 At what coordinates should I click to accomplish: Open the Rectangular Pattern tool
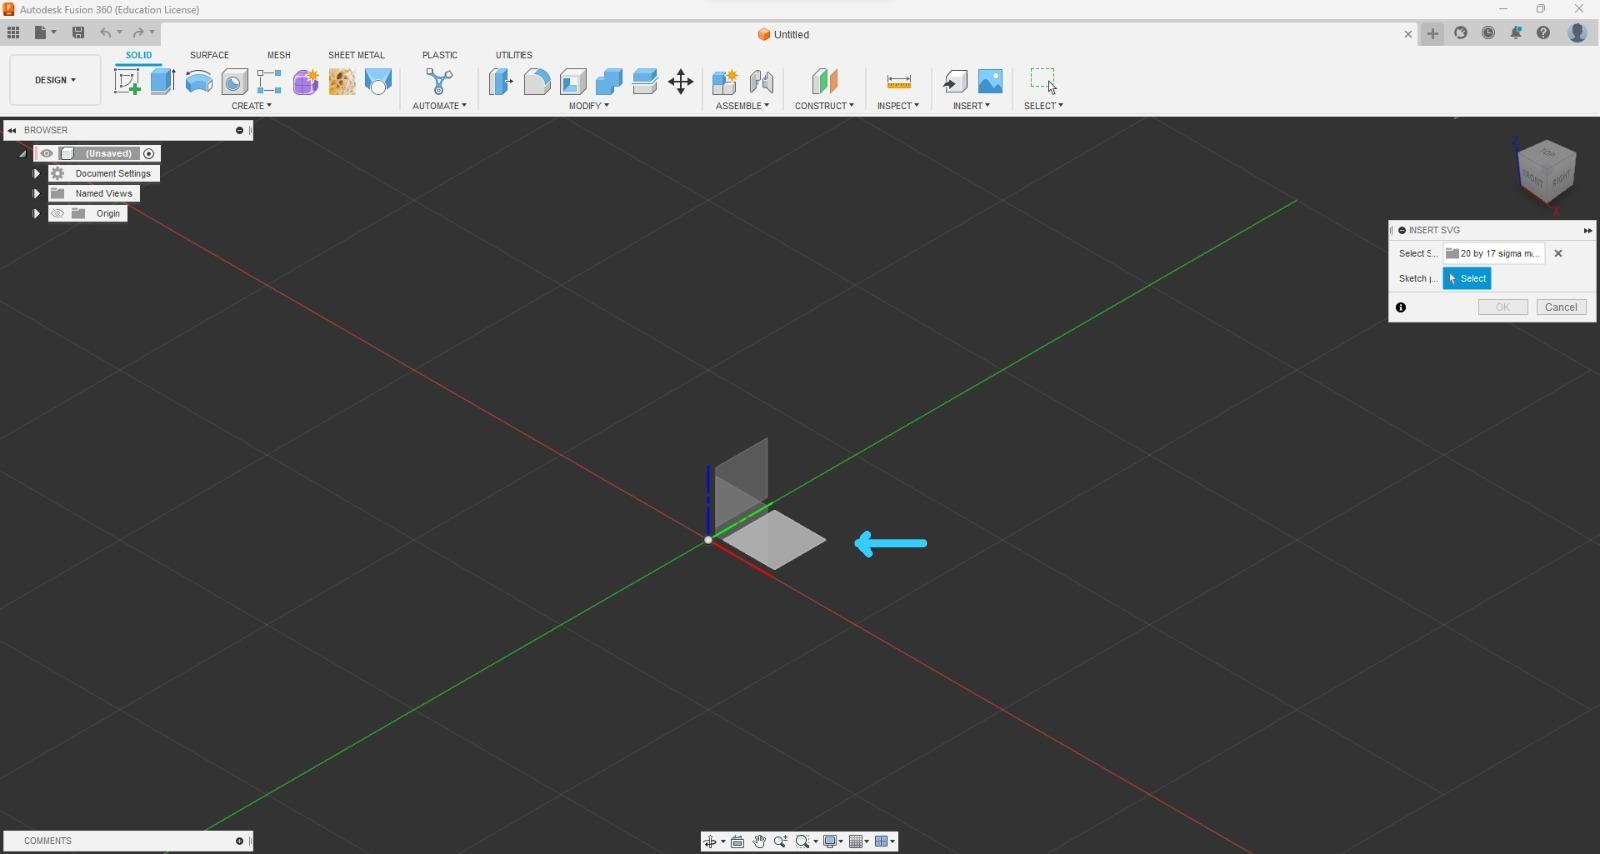(x=269, y=81)
